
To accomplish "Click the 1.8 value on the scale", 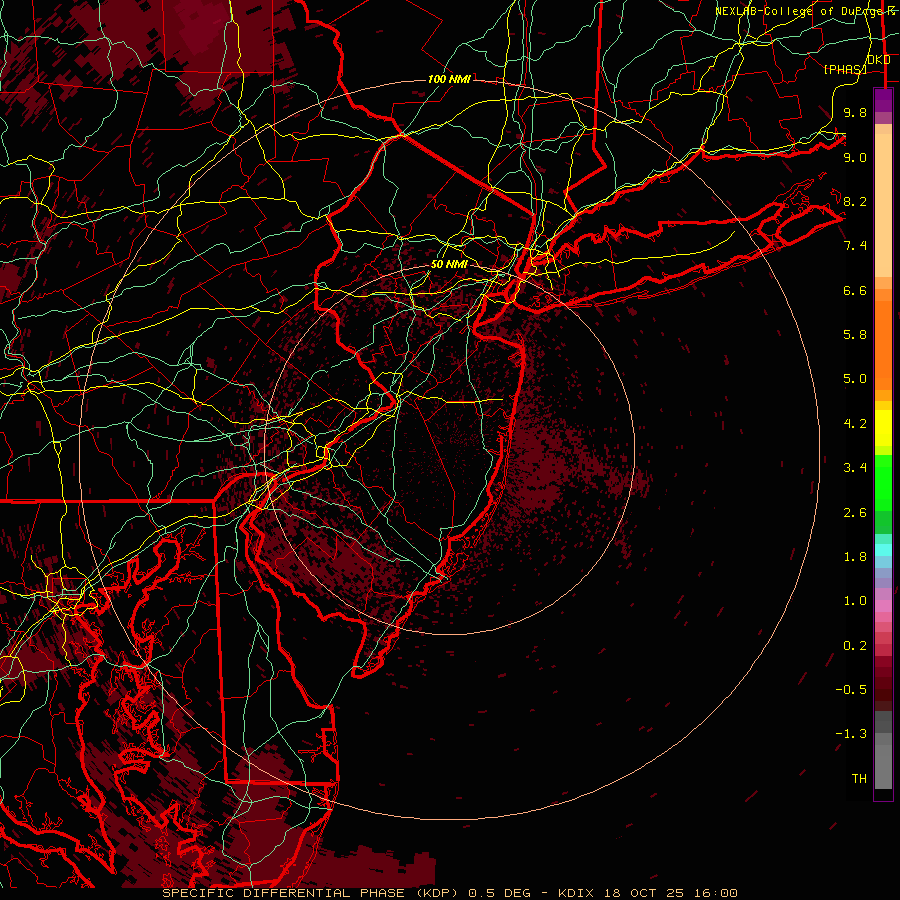I will pyautogui.click(x=855, y=557).
